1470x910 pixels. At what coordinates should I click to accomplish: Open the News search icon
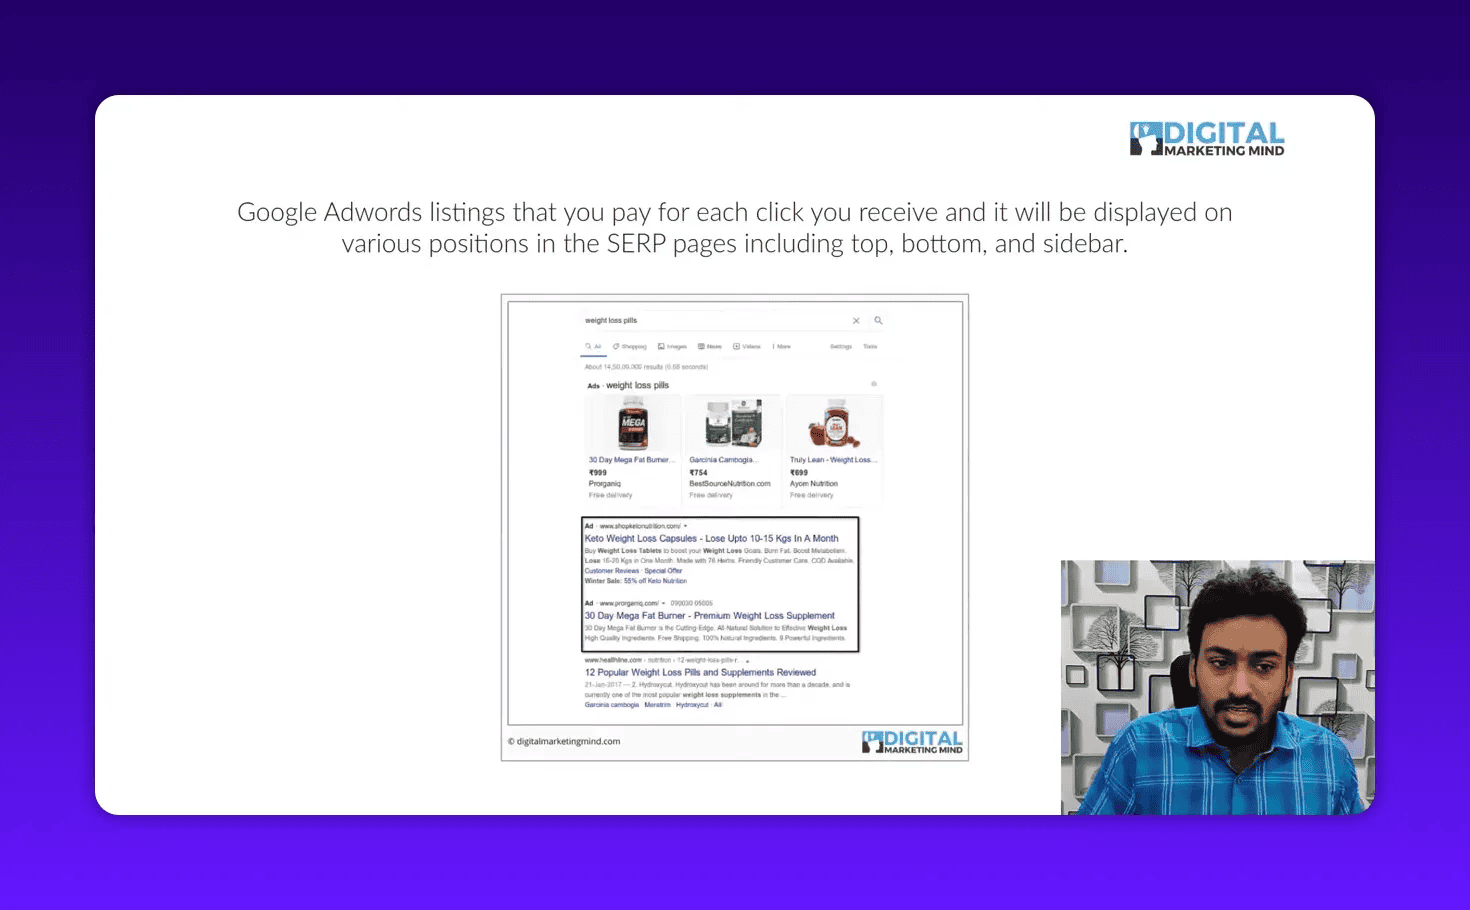coord(701,346)
